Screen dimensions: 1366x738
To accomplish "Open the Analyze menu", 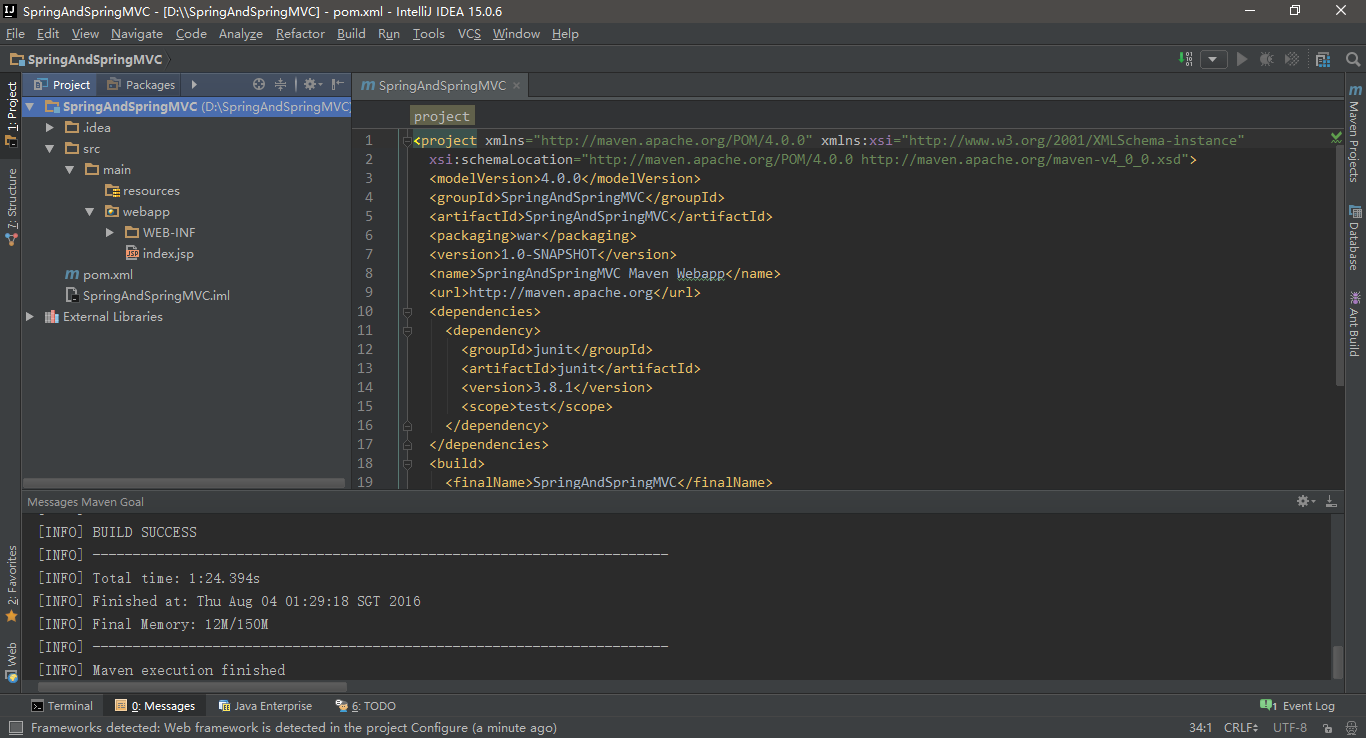I will point(240,33).
